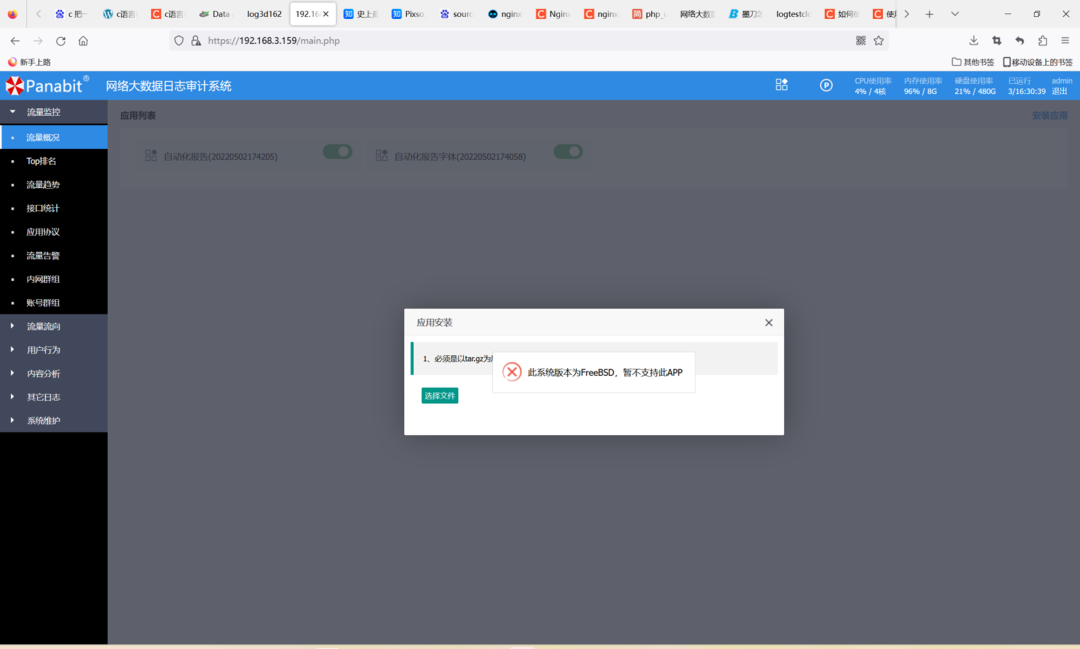Expand the 流量流向 menu section
The image size is (1080, 649).
click(54, 326)
